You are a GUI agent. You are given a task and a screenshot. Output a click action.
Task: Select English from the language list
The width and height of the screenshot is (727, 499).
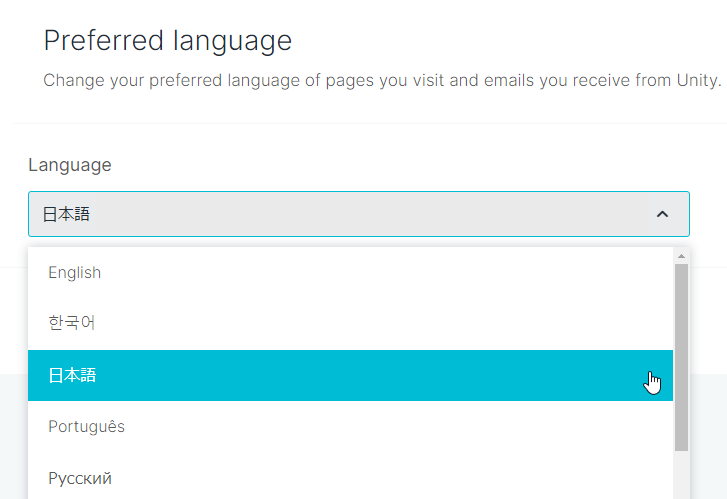(x=75, y=273)
